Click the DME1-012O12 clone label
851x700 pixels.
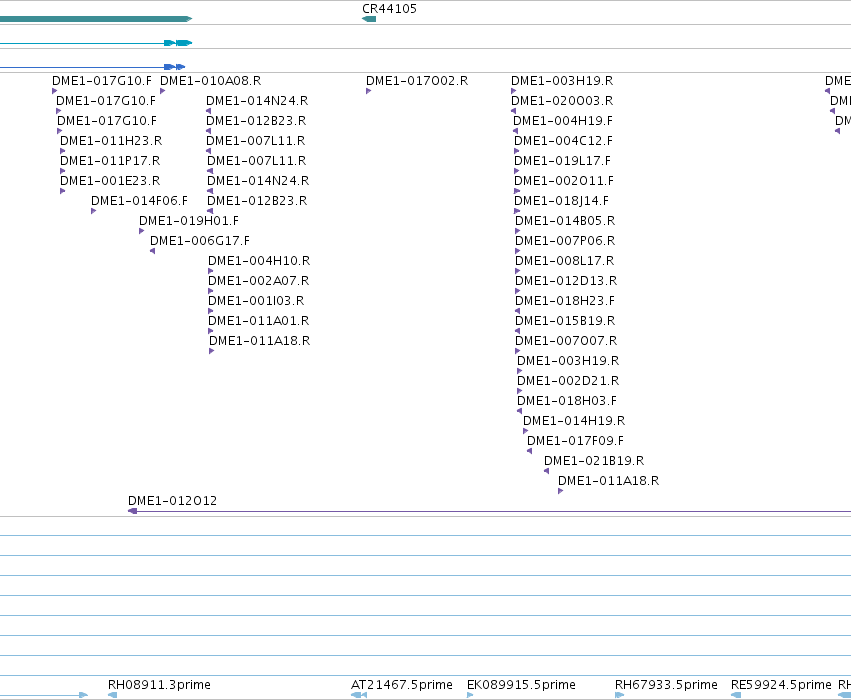coord(173,500)
